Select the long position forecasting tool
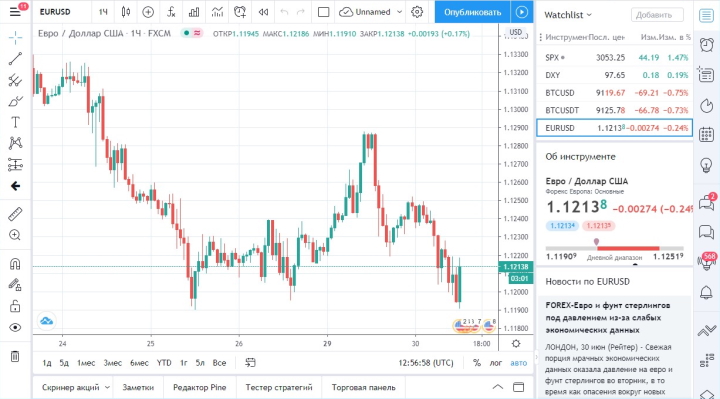The width and height of the screenshot is (720, 399). click(x=15, y=164)
